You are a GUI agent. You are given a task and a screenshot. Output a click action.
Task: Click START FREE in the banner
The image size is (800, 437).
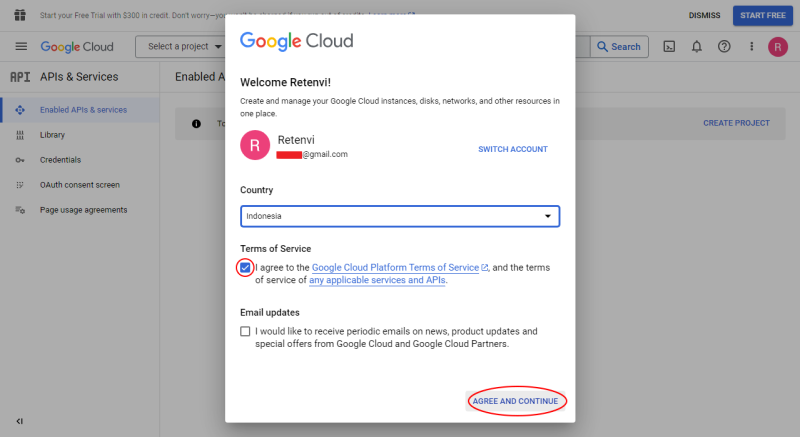coord(763,15)
